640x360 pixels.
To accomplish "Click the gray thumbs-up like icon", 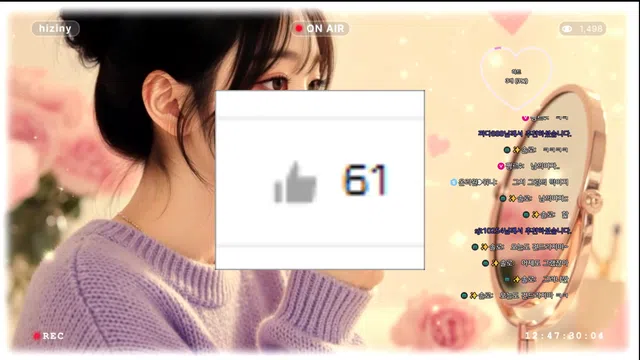I will pos(295,182).
